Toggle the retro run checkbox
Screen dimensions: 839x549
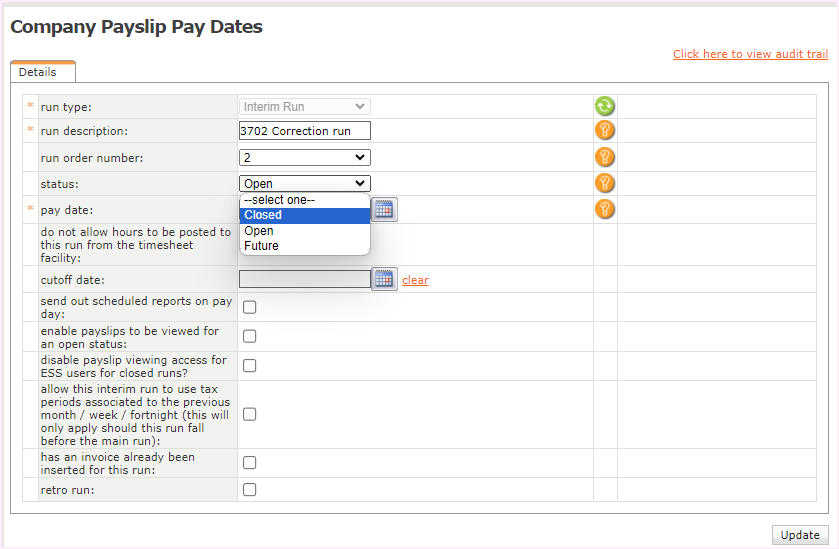click(249, 490)
